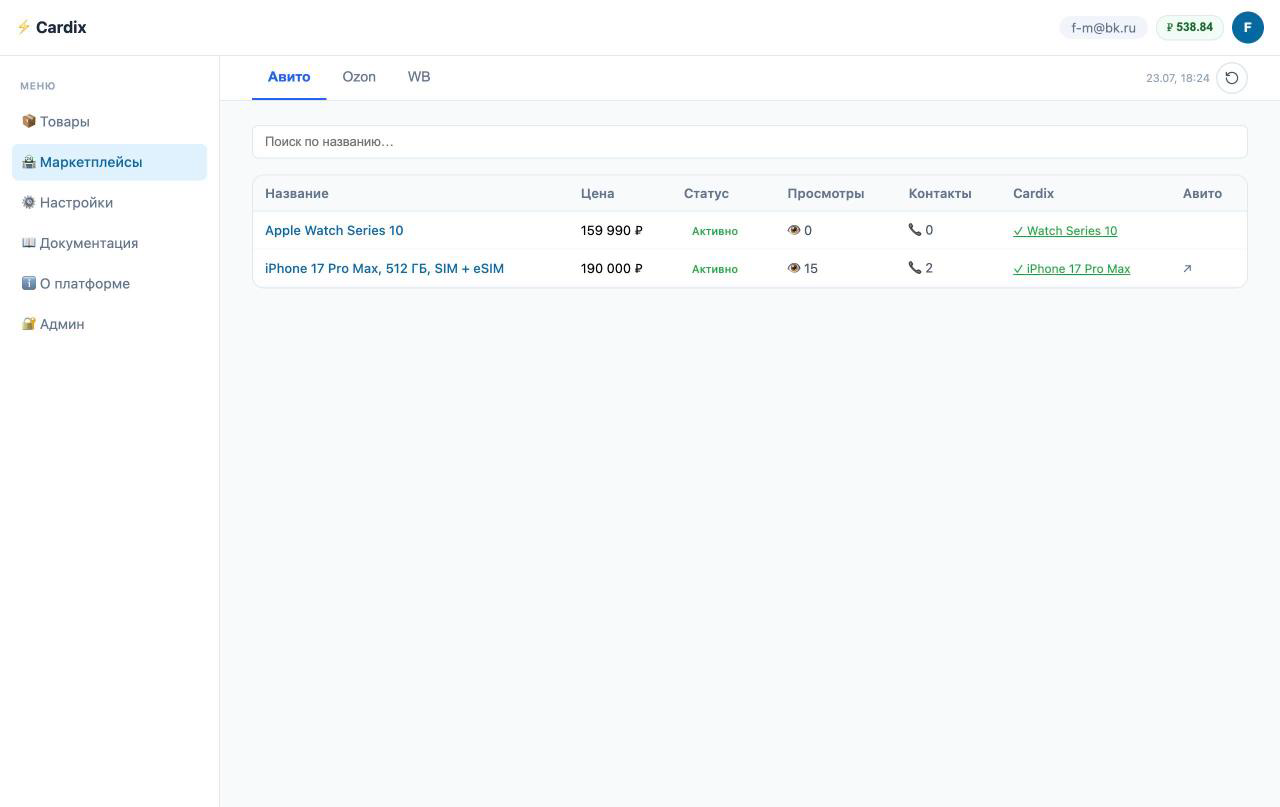Open Админ in the sidebar menu
This screenshot has height=807, width=1280.
coord(109,324)
